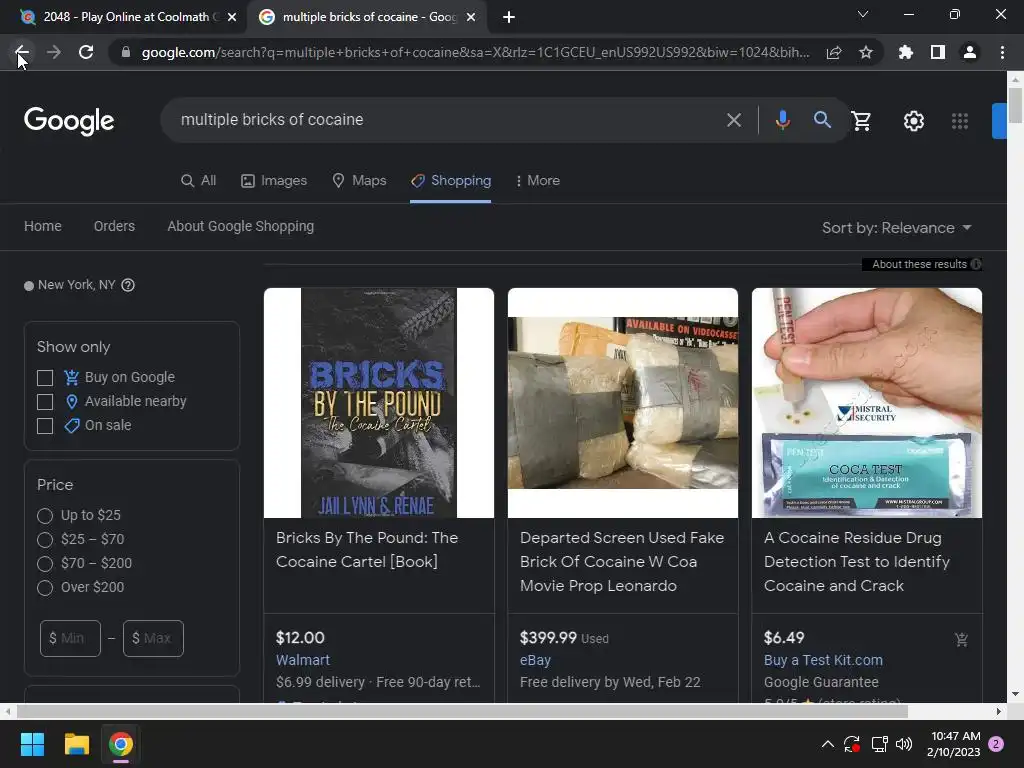Image resolution: width=1024 pixels, height=768 pixels.
Task: Open the eBay seller link
Action: [536, 660]
